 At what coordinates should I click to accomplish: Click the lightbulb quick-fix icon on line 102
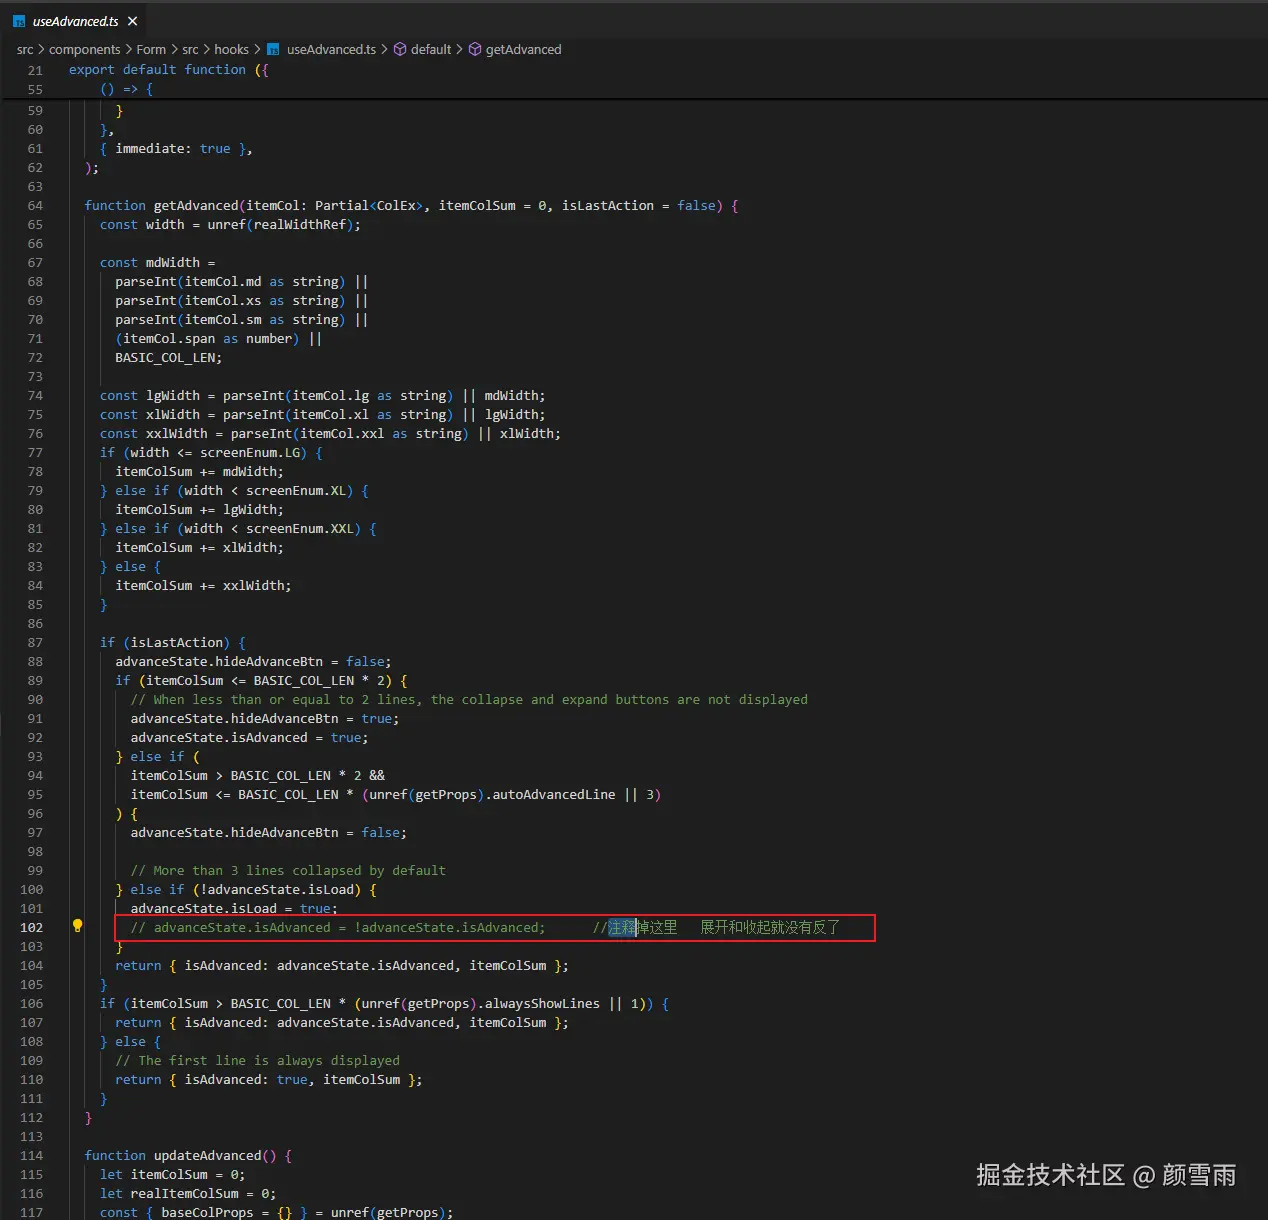coord(78,926)
